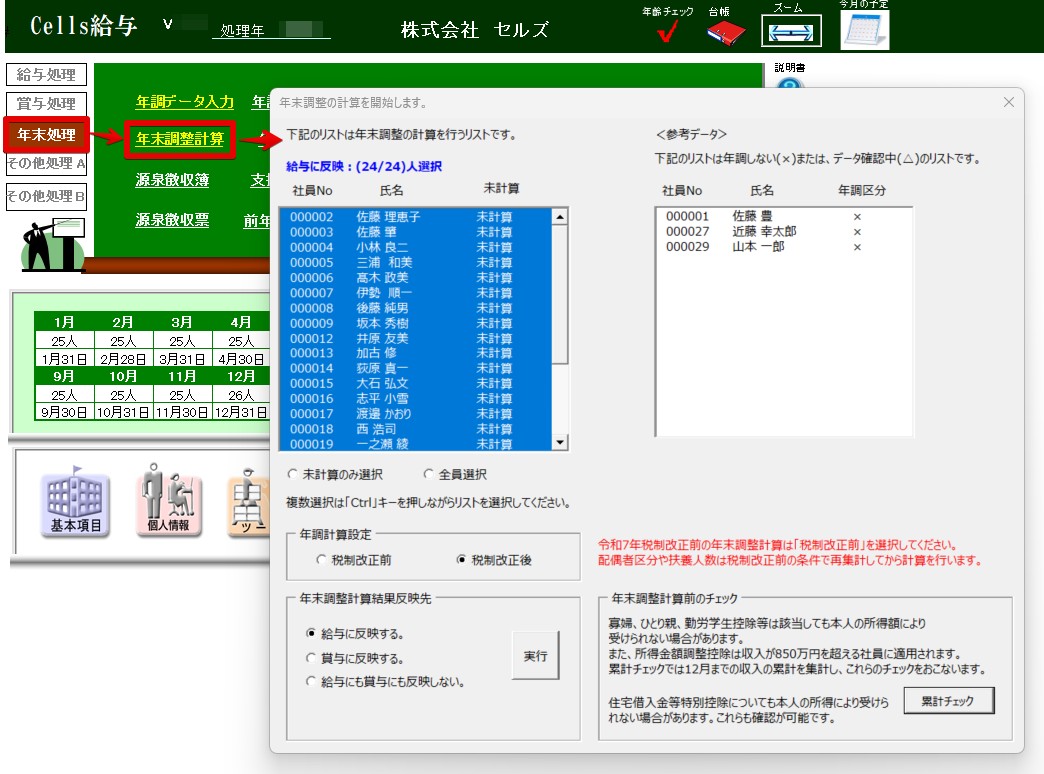
Task: Select the 全員選択 radio button
Action: 430,475
